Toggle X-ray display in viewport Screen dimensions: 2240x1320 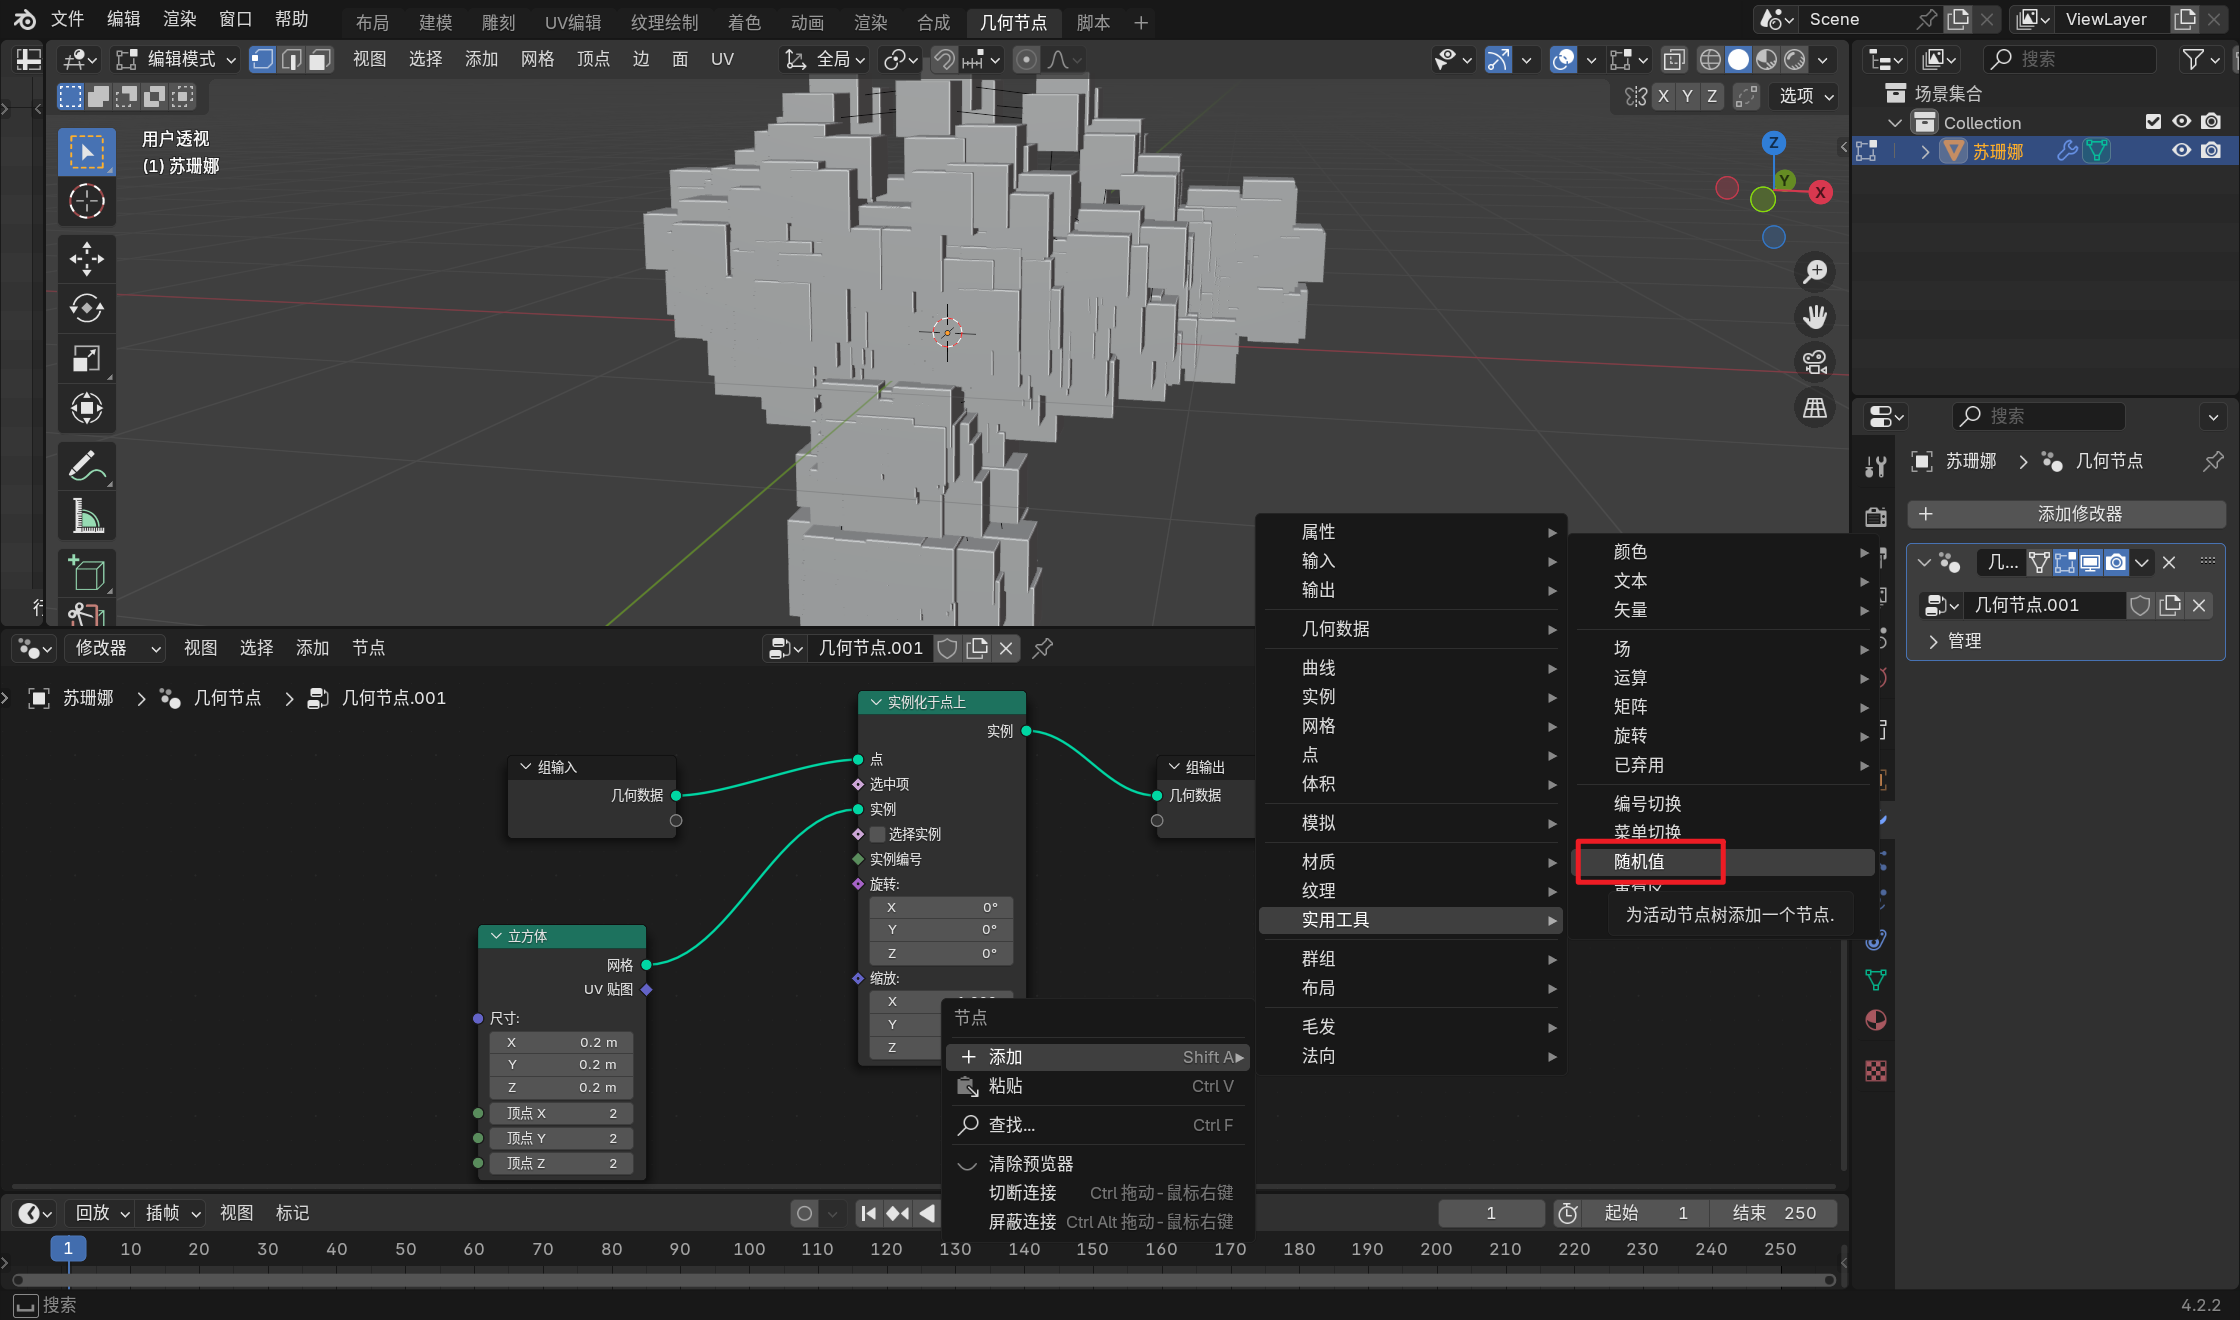pyautogui.click(x=1673, y=60)
